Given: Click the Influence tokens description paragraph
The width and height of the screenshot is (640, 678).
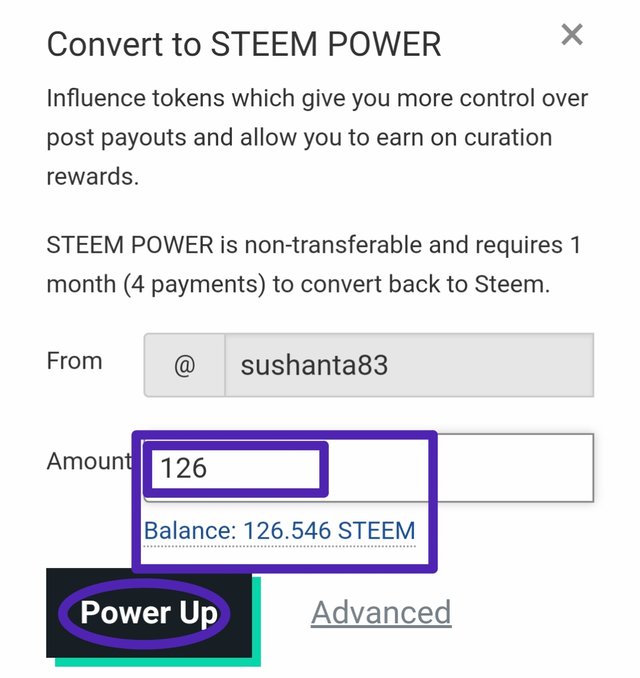Looking at the screenshot, I should click(x=317, y=137).
